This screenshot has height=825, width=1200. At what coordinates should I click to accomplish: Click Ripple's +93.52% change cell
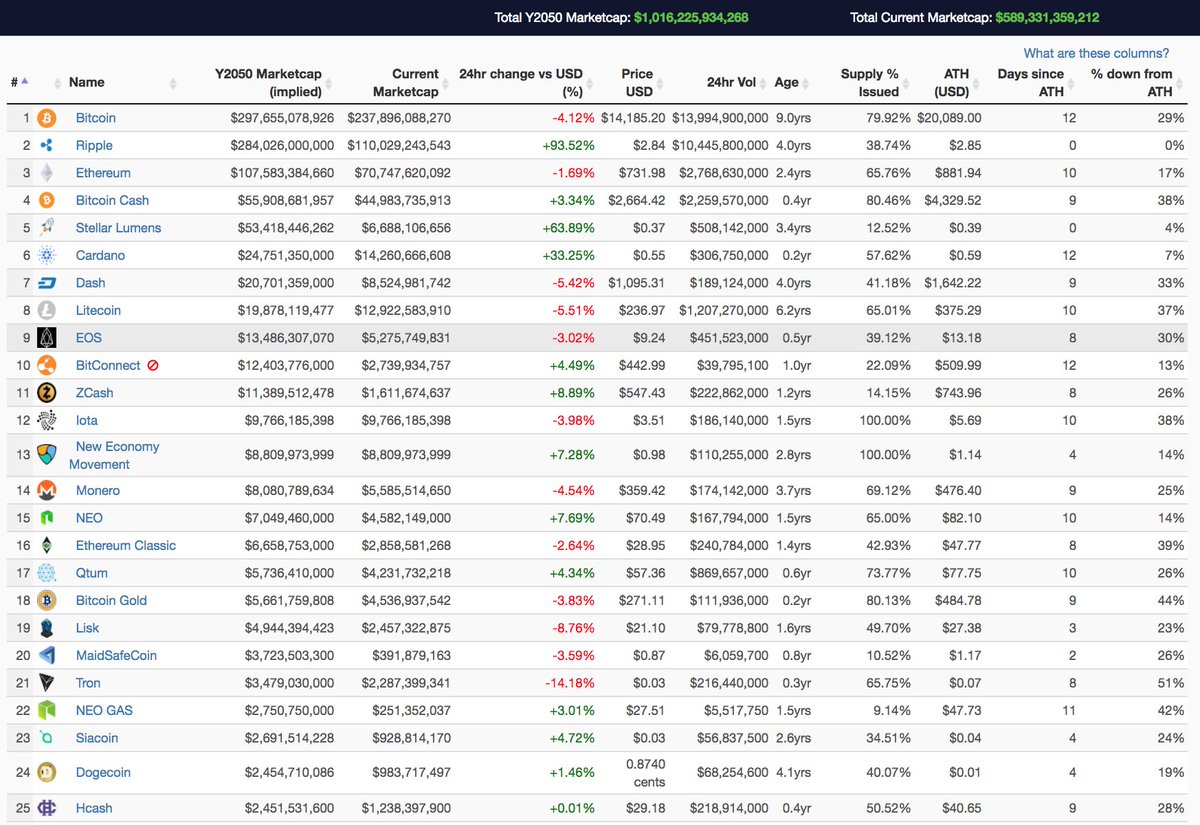pyautogui.click(x=569, y=145)
